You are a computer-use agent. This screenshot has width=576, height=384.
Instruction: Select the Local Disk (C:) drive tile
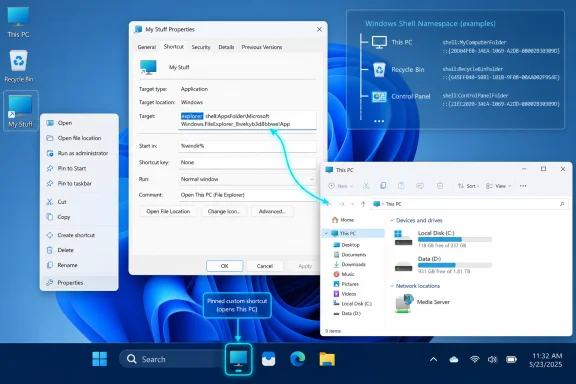[x=443, y=239]
